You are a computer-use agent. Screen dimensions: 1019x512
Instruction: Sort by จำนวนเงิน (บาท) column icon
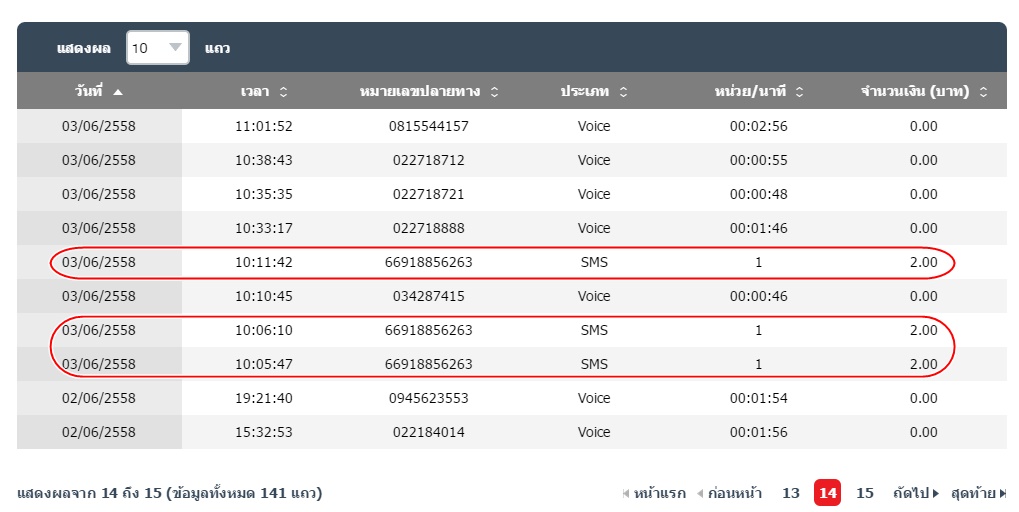pos(983,92)
